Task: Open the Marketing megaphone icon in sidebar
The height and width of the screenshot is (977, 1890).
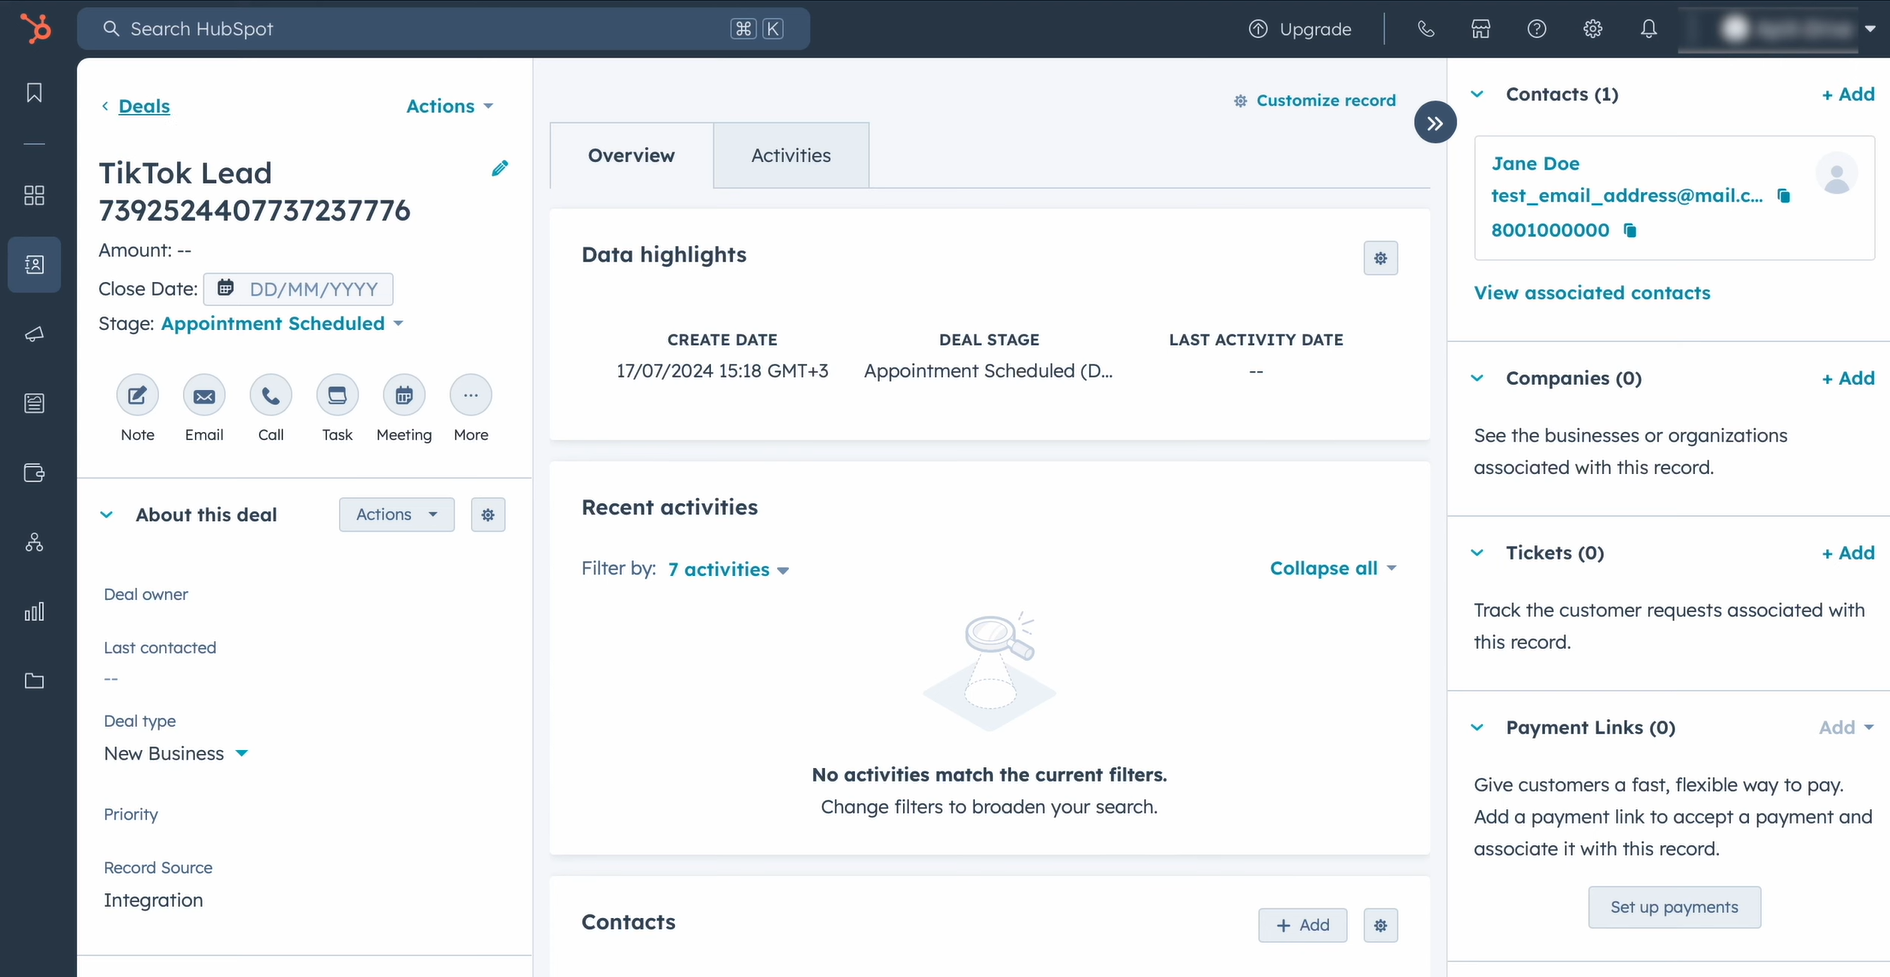Action: [x=34, y=334]
